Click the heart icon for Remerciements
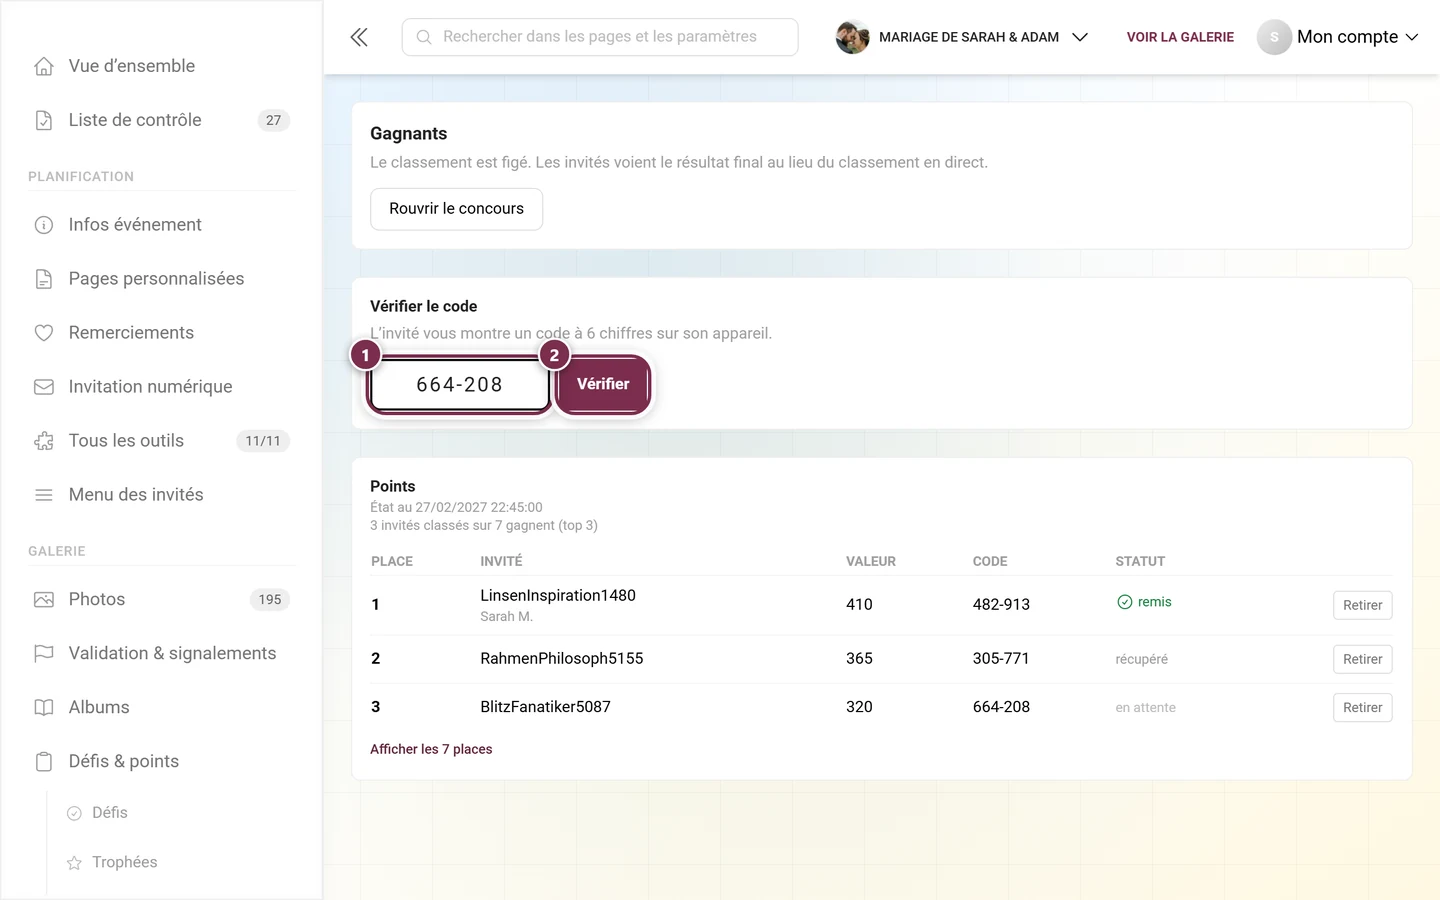Viewport: 1440px width, 900px height. [44, 333]
